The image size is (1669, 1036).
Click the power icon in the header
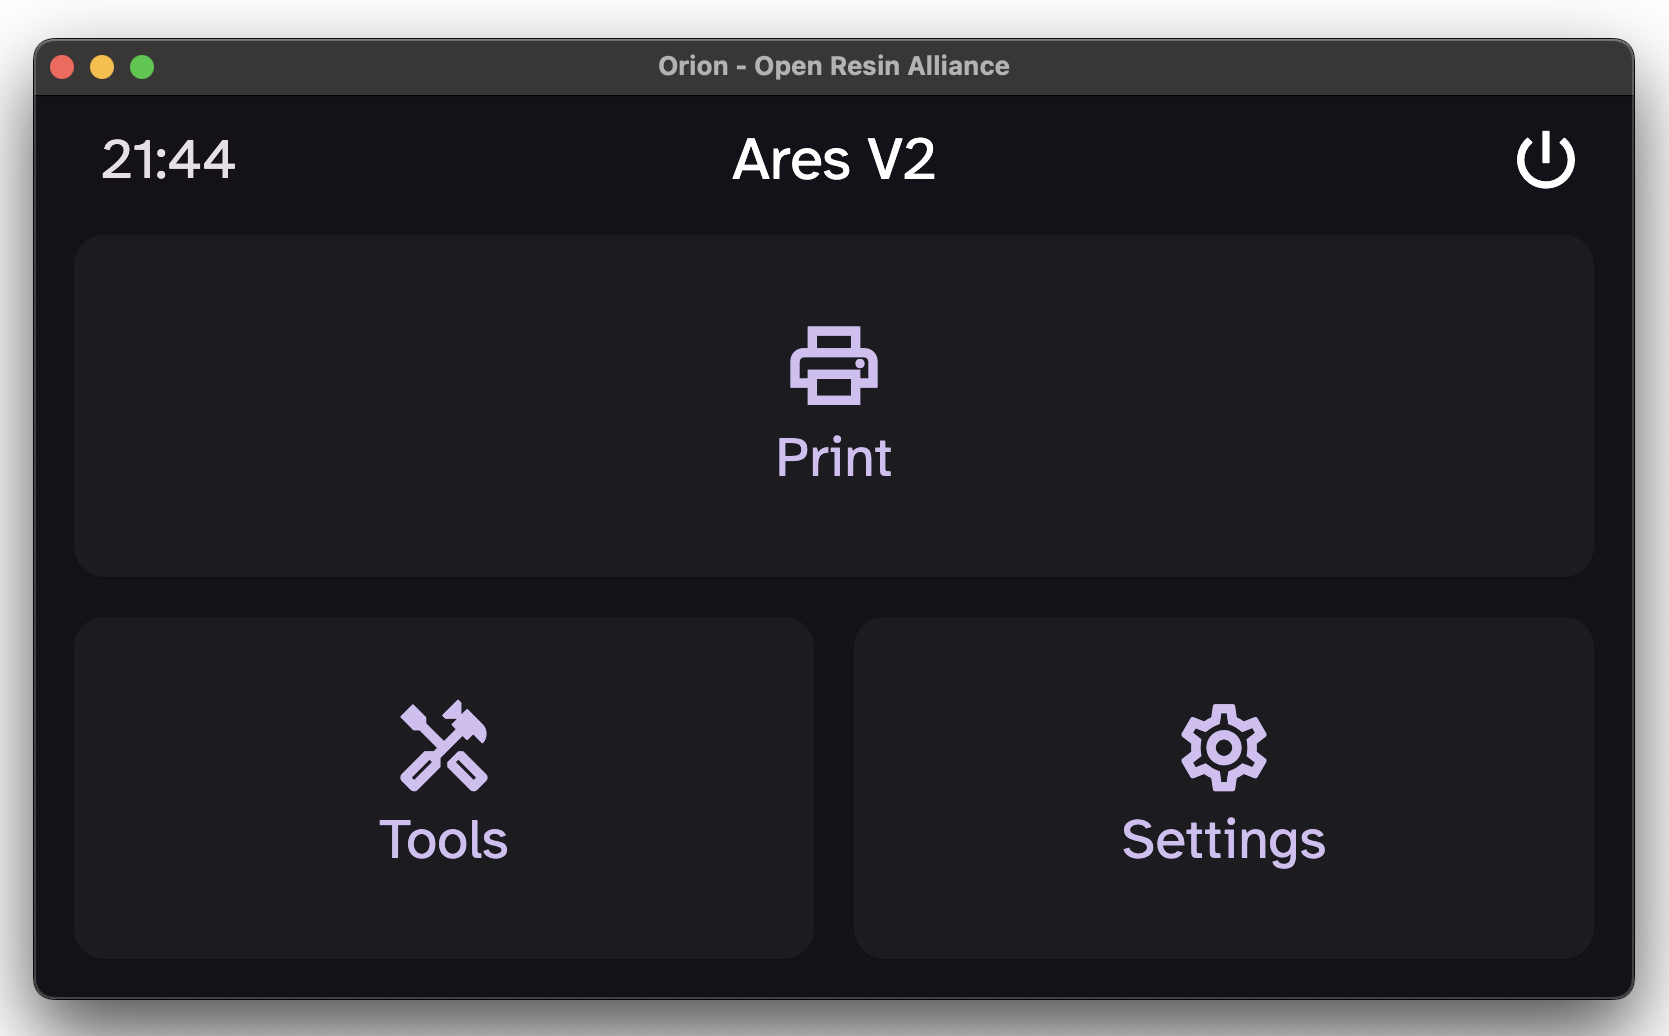(x=1545, y=160)
